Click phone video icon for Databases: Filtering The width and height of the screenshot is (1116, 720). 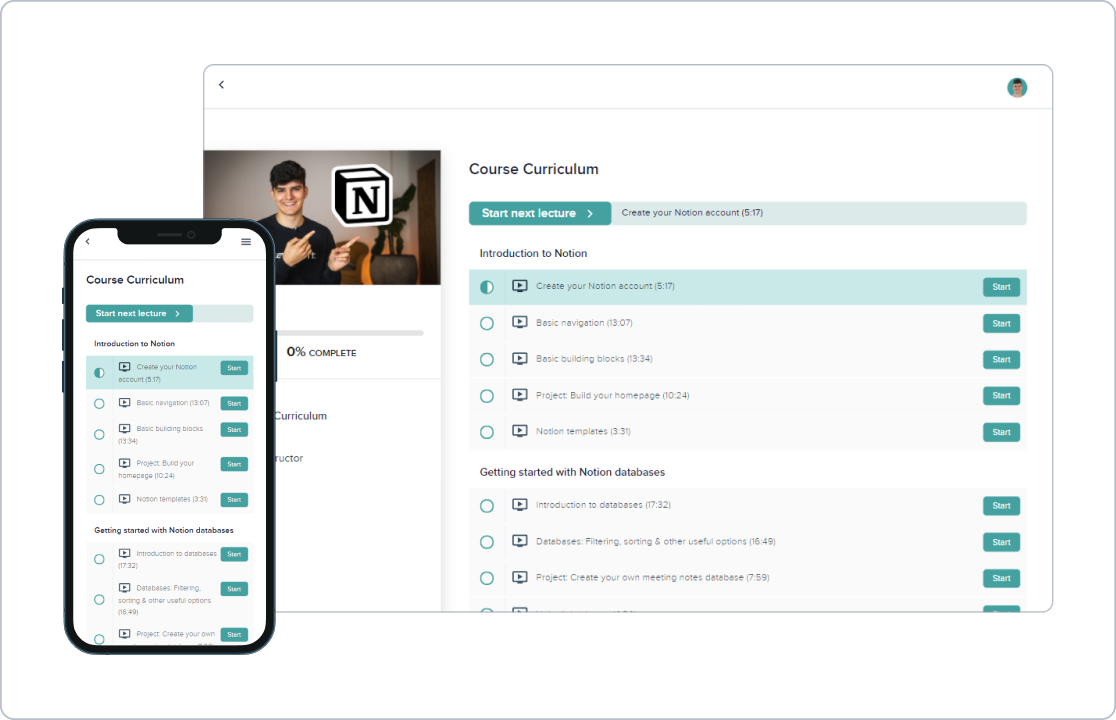[x=125, y=588]
